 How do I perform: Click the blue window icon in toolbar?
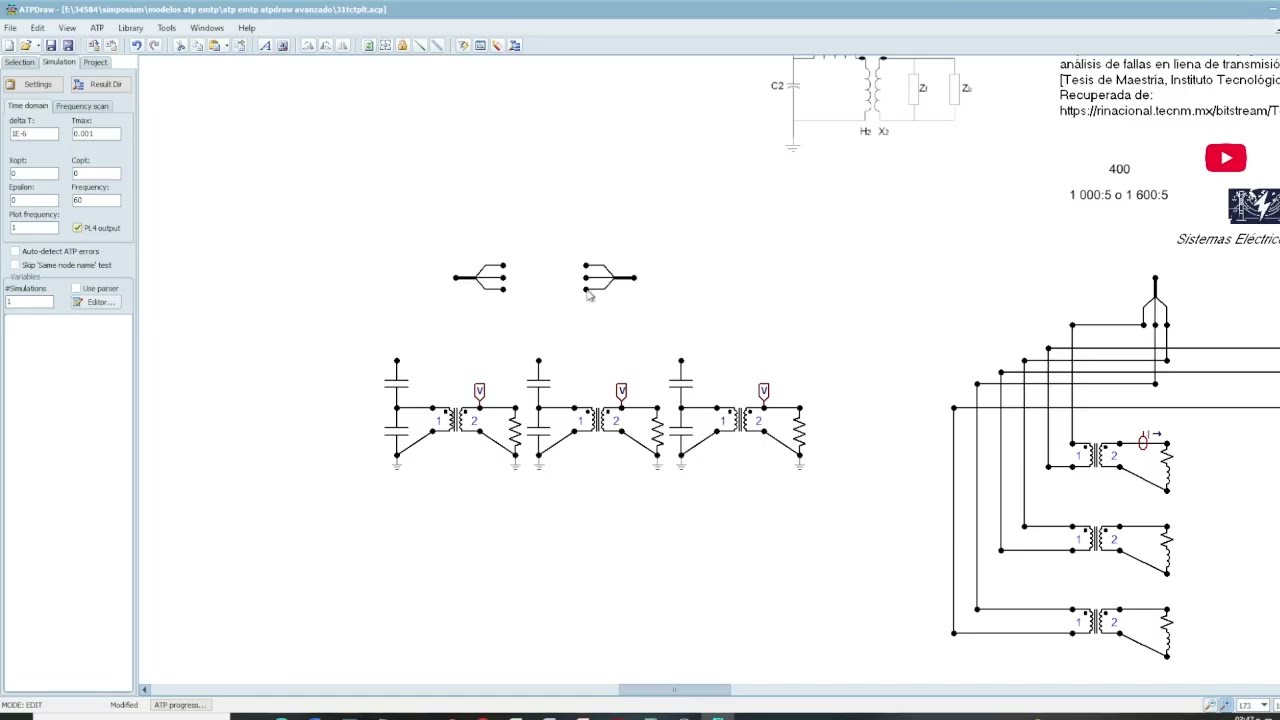(x=480, y=45)
